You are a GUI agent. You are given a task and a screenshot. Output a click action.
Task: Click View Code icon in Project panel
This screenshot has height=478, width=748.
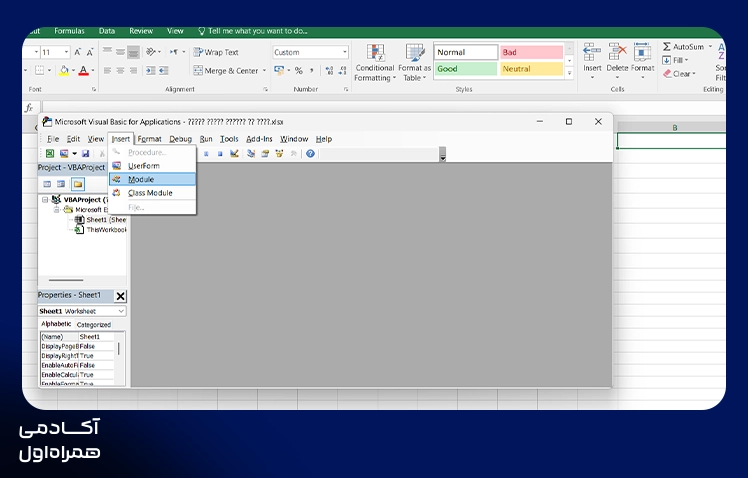tap(47, 184)
